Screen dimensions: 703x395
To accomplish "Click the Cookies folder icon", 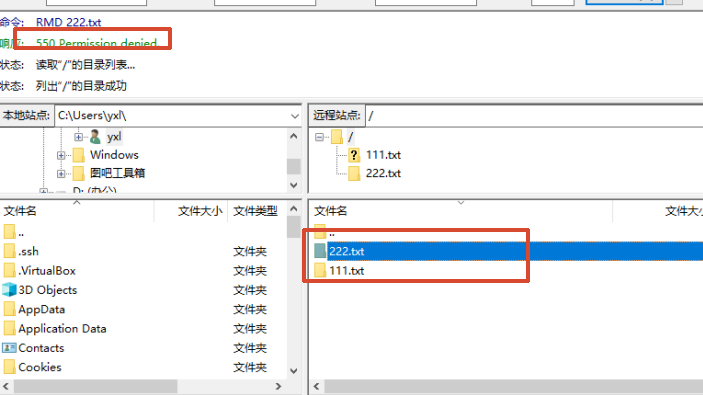I will 9,367.
